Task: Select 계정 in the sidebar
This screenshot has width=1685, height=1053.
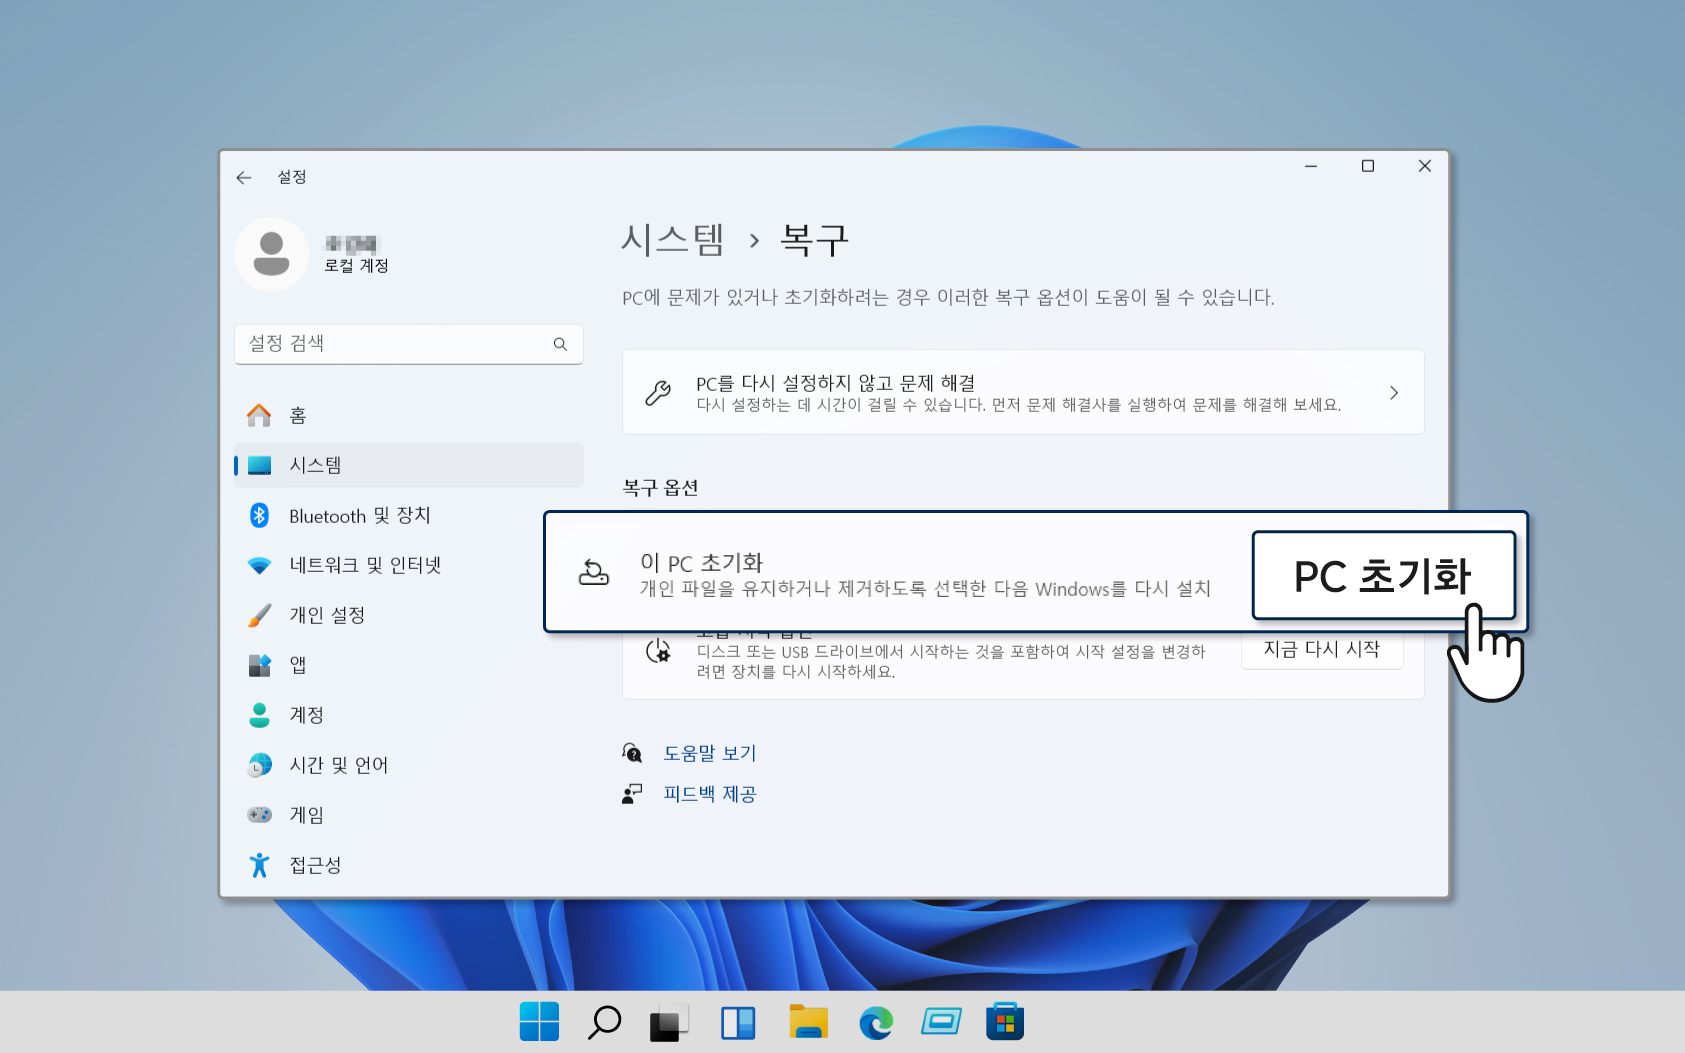Action: coord(306,715)
